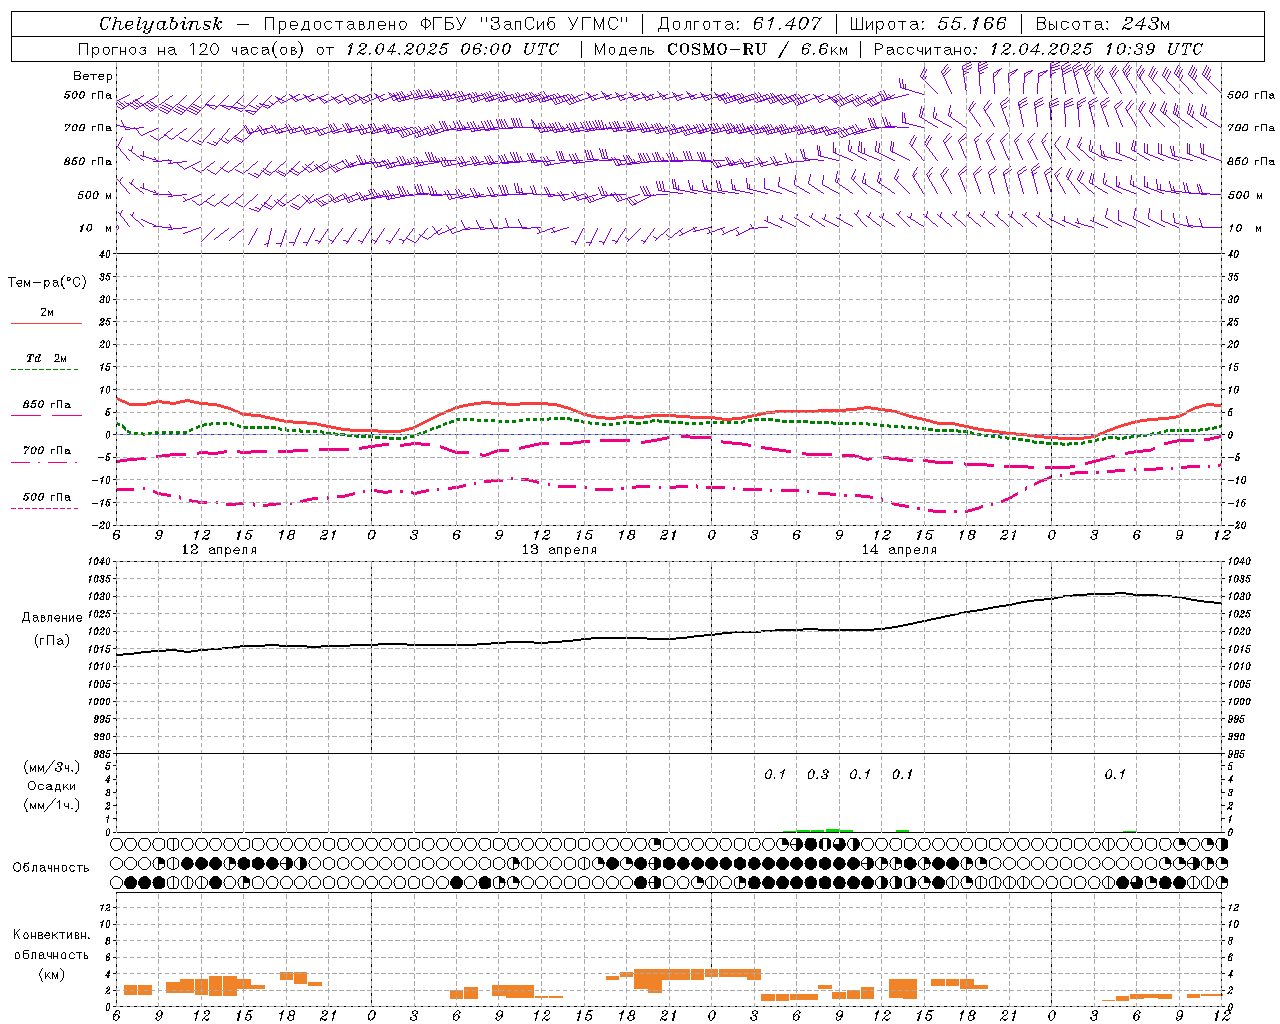The width and height of the screenshot is (1280, 1024).
Task: Click the '0.3' precipitation amount value
Action: coord(818,774)
